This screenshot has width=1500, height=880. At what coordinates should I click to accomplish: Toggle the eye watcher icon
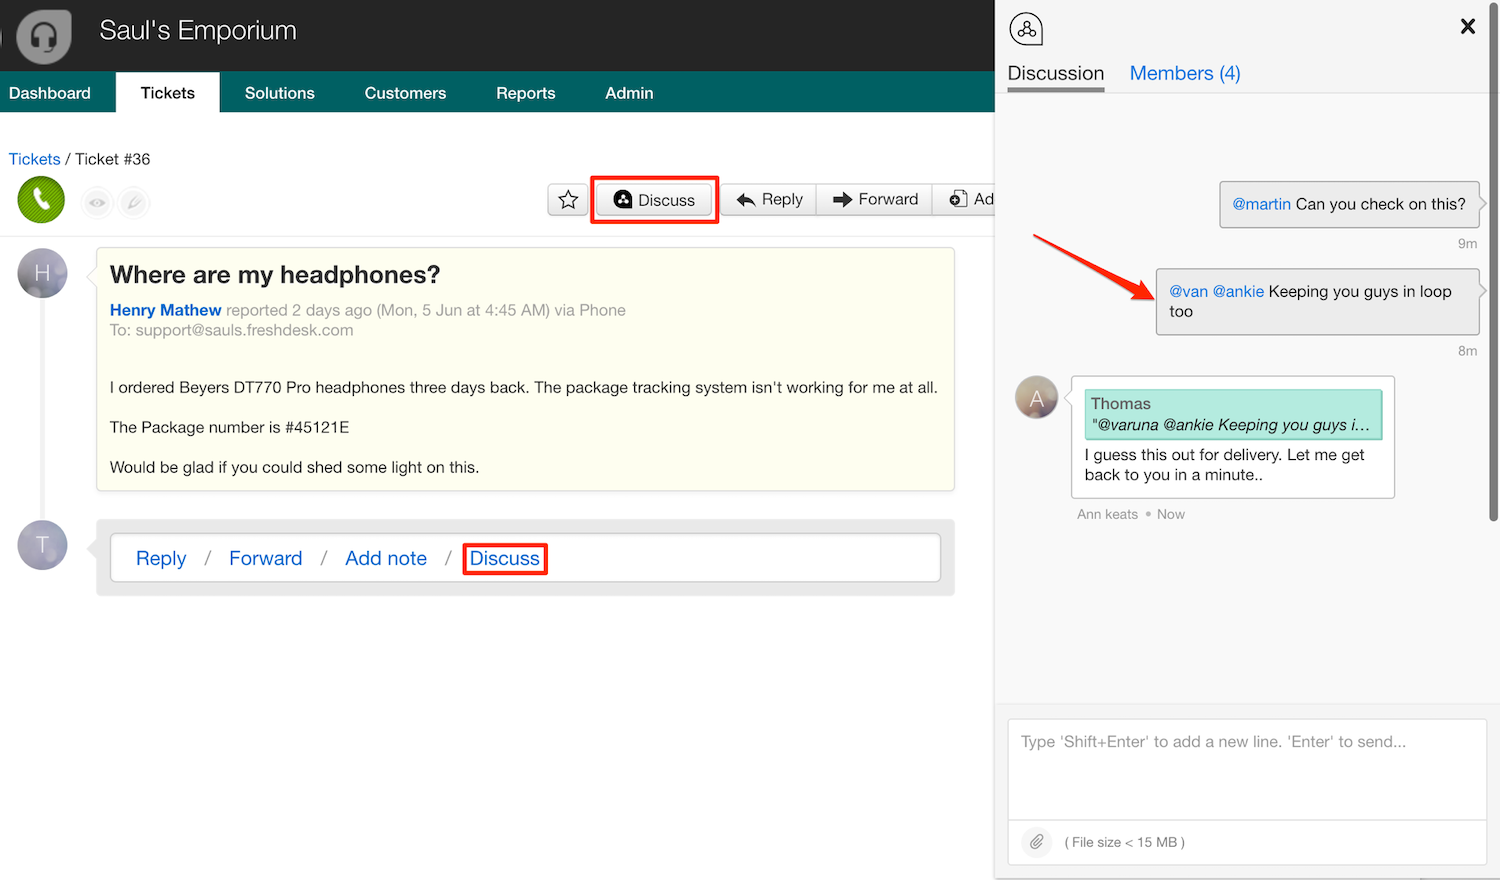click(x=97, y=203)
